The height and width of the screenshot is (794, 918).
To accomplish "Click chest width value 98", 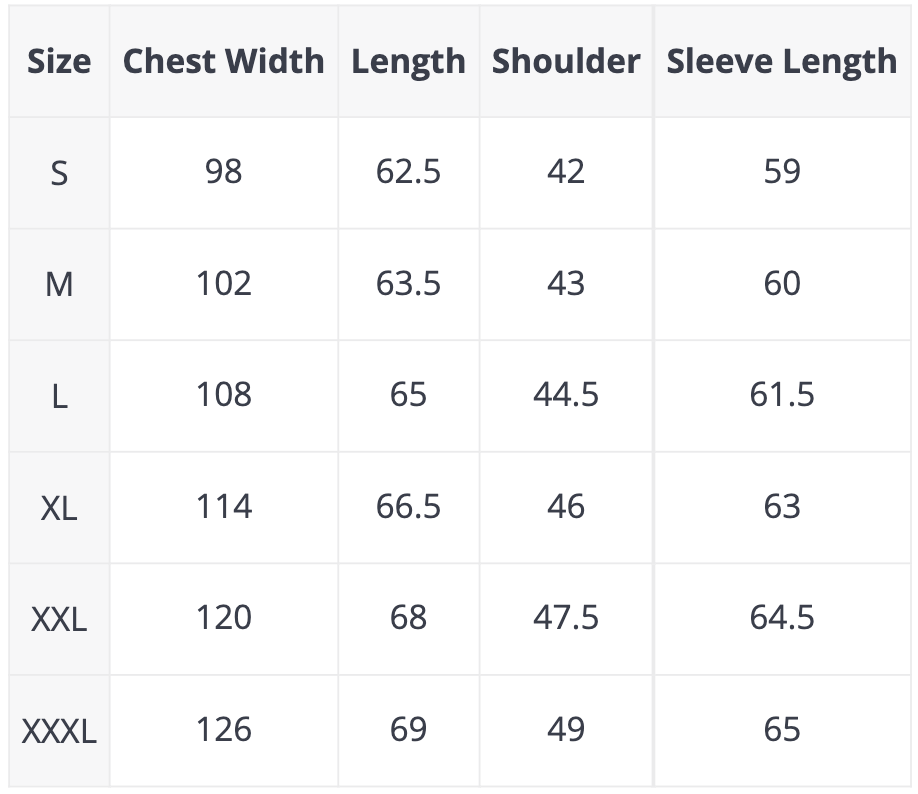I will [223, 172].
